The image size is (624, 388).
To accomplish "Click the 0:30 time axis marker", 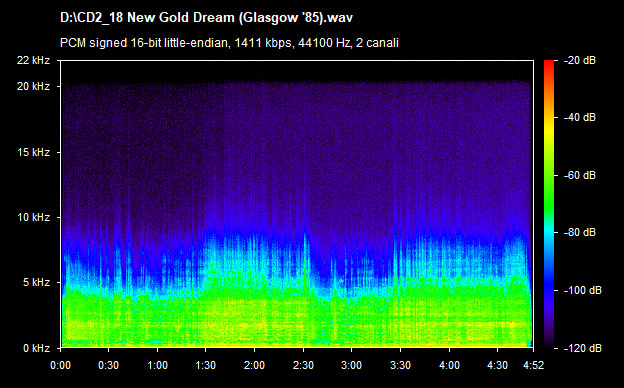I will (x=109, y=365).
